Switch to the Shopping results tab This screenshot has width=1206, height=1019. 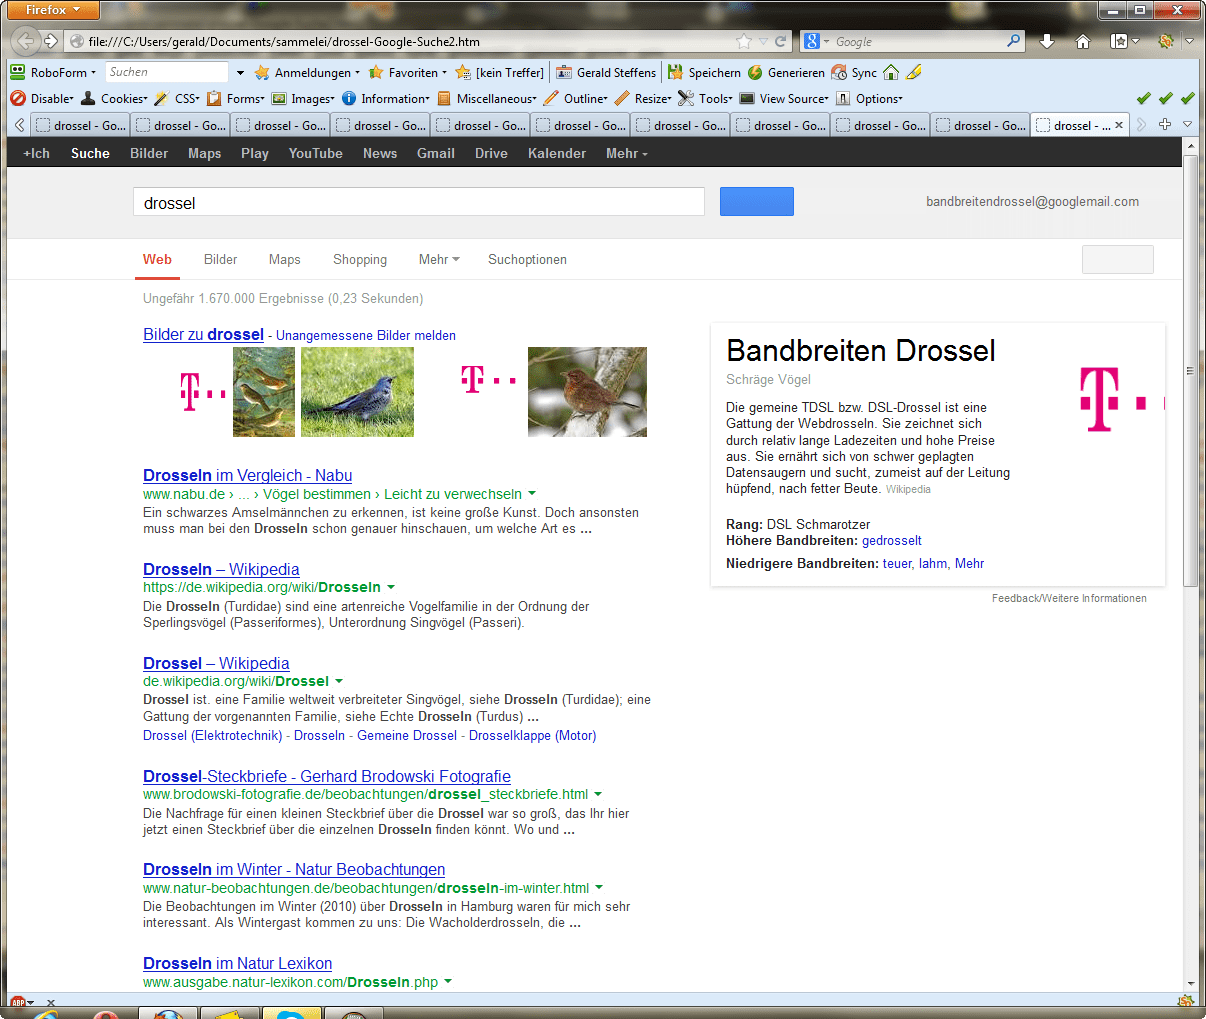click(x=360, y=259)
